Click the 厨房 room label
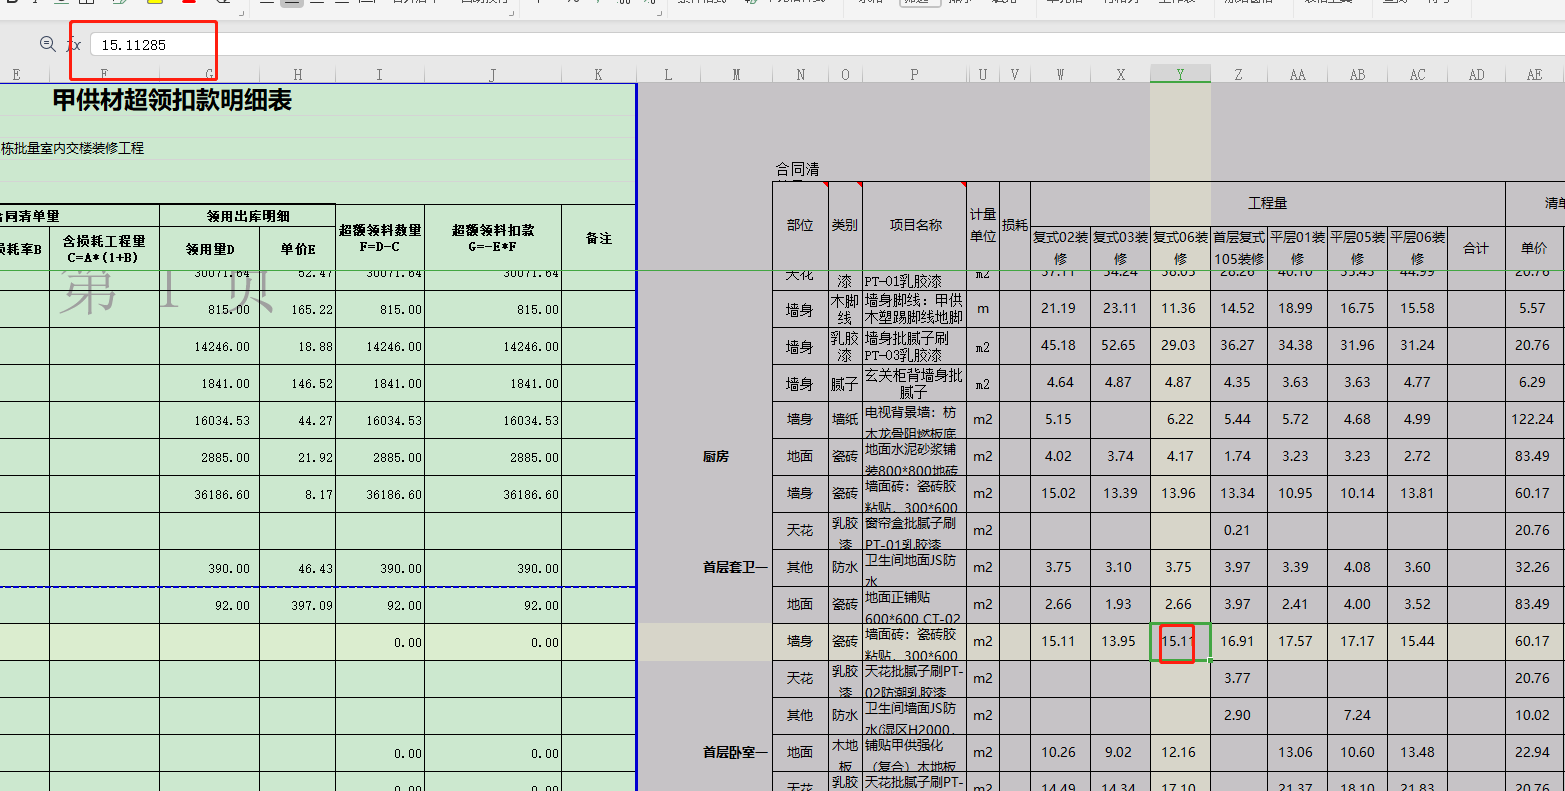The width and height of the screenshot is (1565, 791). [716, 457]
